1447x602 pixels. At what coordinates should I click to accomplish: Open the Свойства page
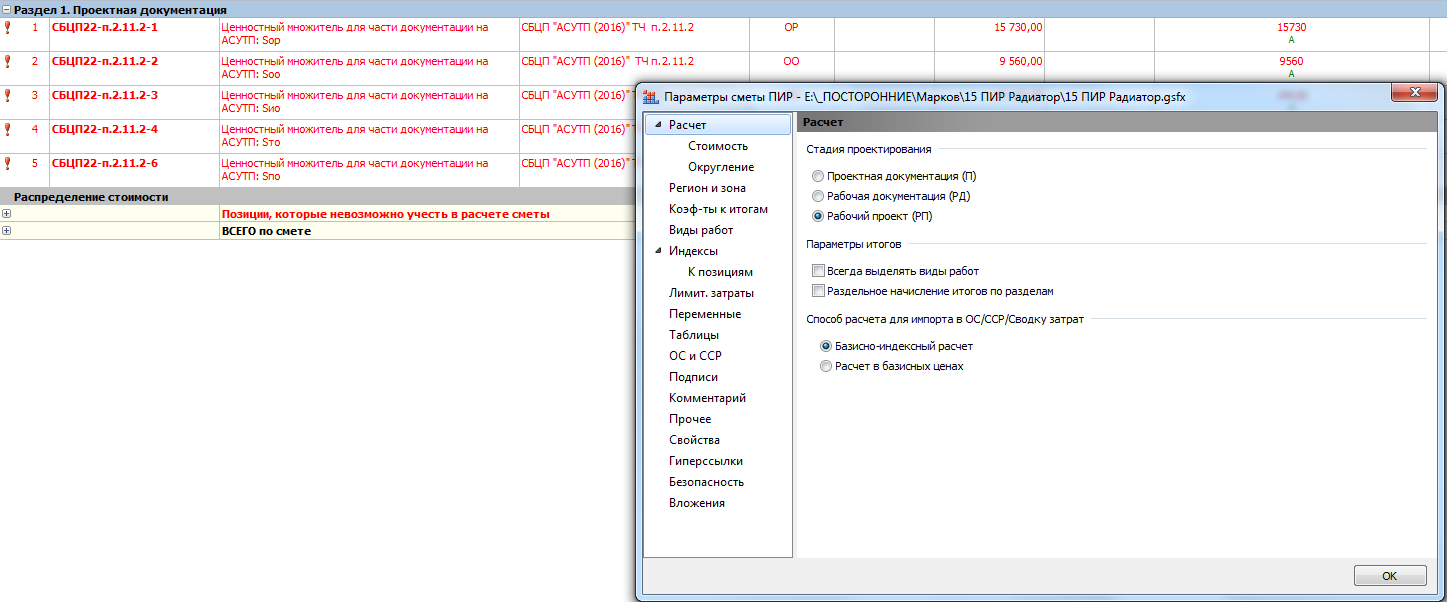click(x=694, y=440)
